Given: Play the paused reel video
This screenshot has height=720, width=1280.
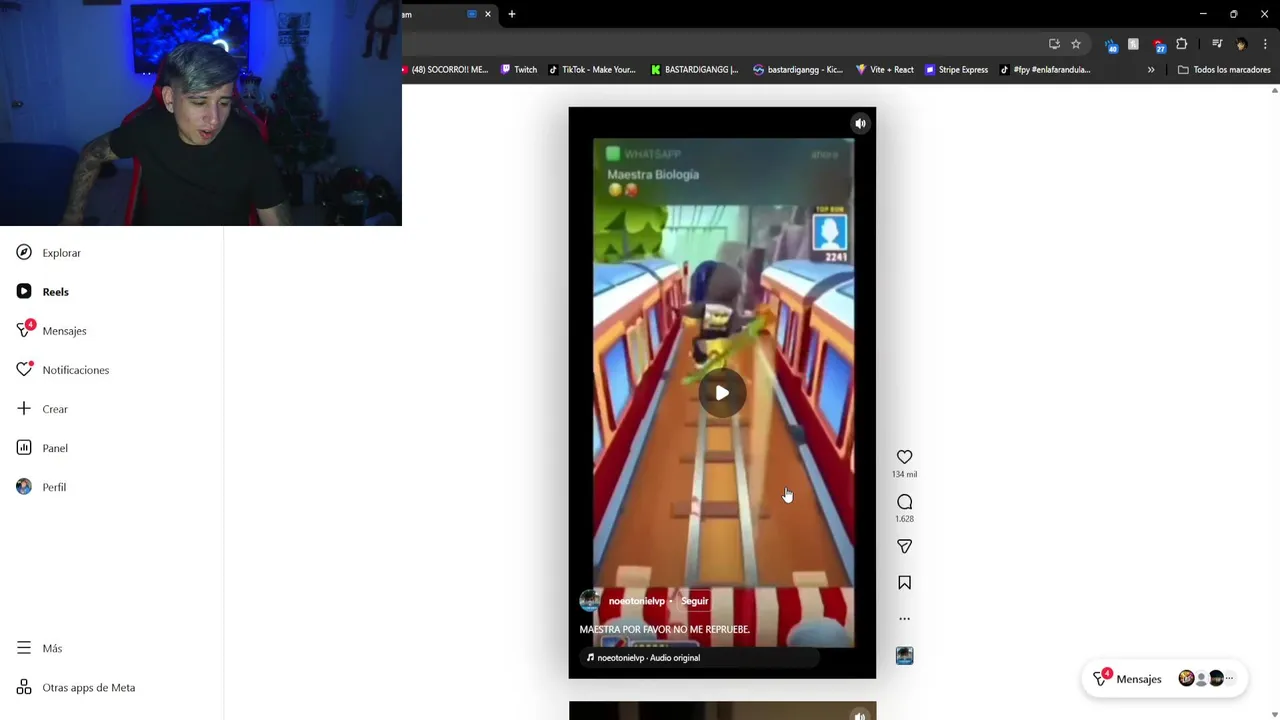Looking at the screenshot, I should click(722, 393).
